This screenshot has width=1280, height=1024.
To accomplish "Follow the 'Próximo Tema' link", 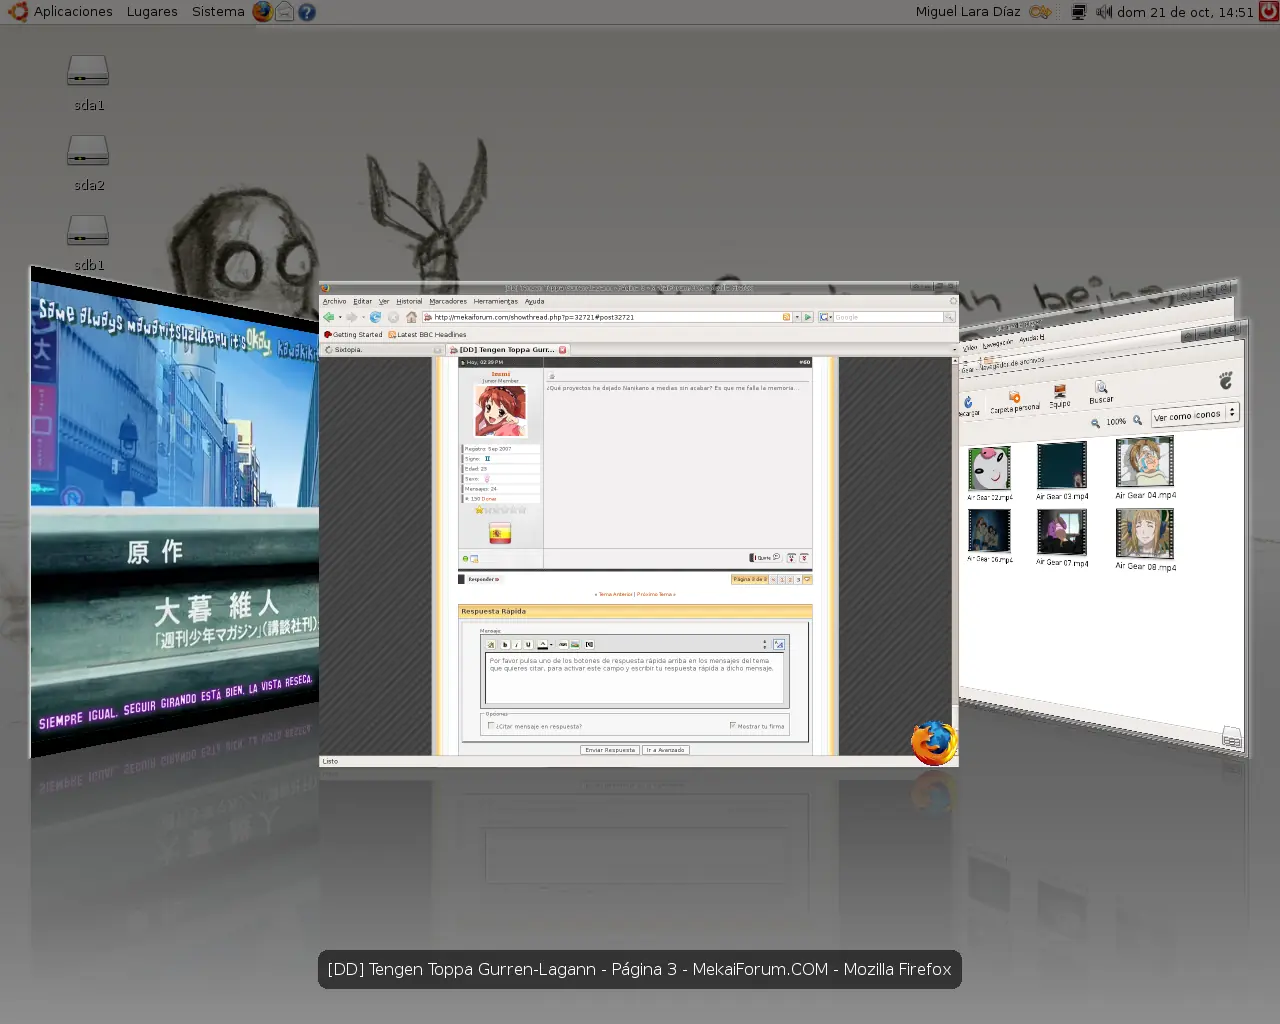I will (656, 594).
